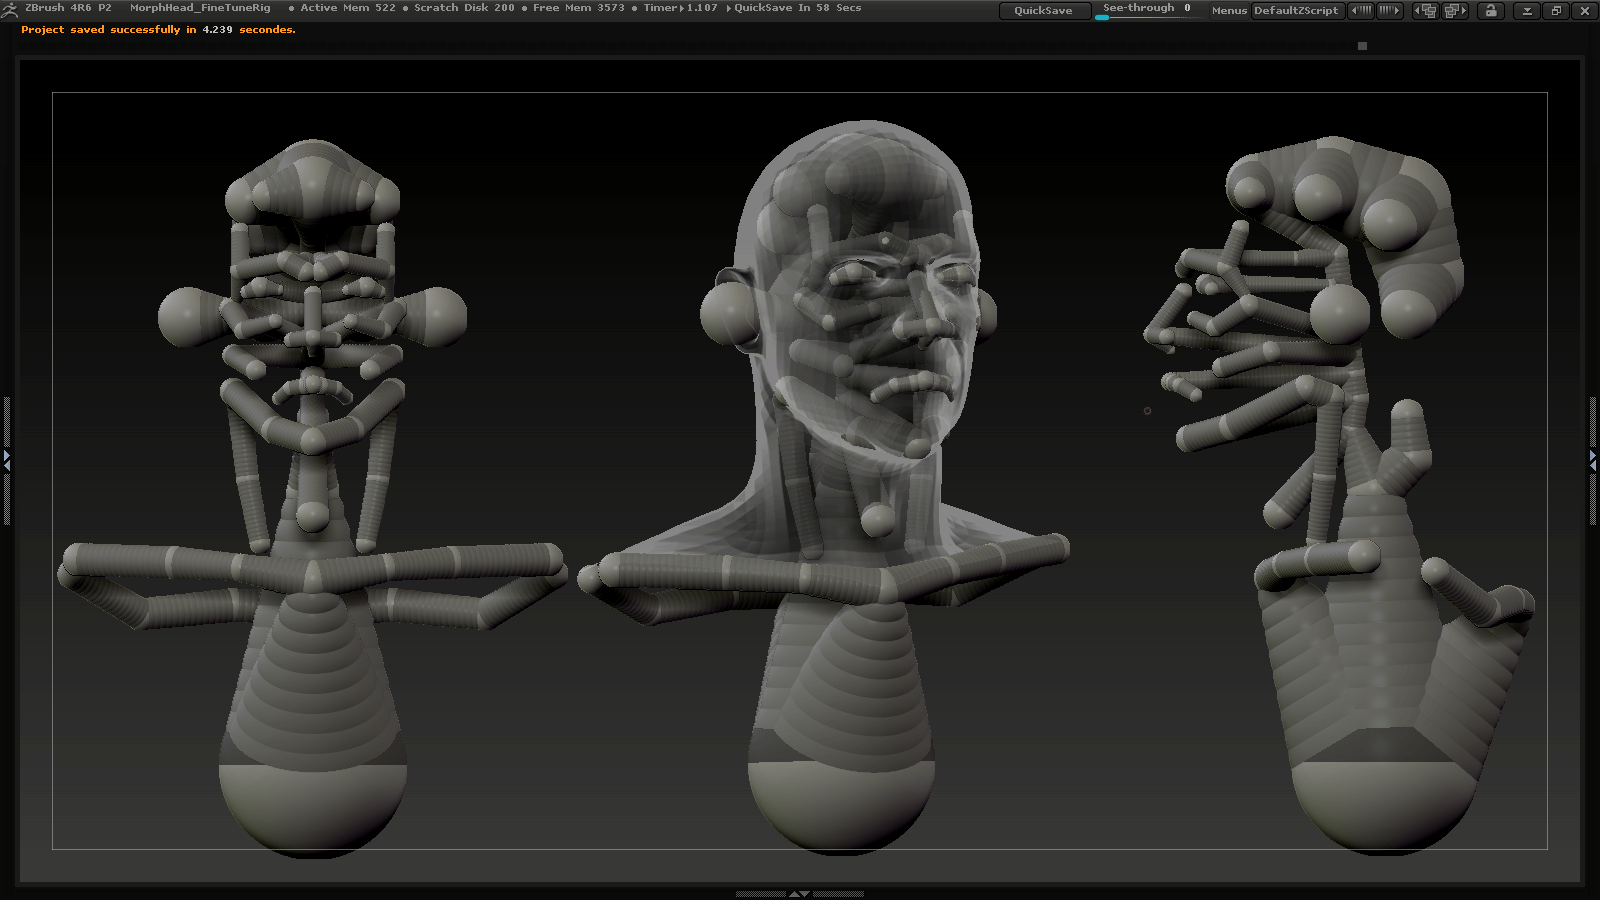This screenshot has width=1600, height=900.
Task: Toggle the Menus visibility button
Action: [x=1228, y=10]
